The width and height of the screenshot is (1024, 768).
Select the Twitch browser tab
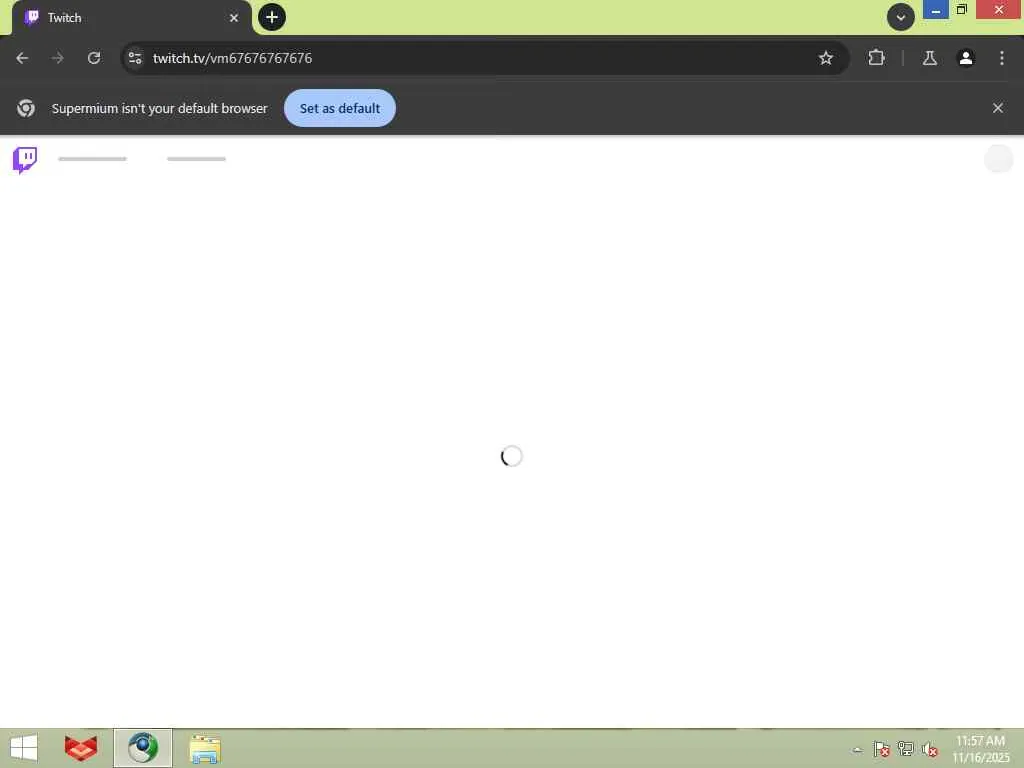click(131, 18)
